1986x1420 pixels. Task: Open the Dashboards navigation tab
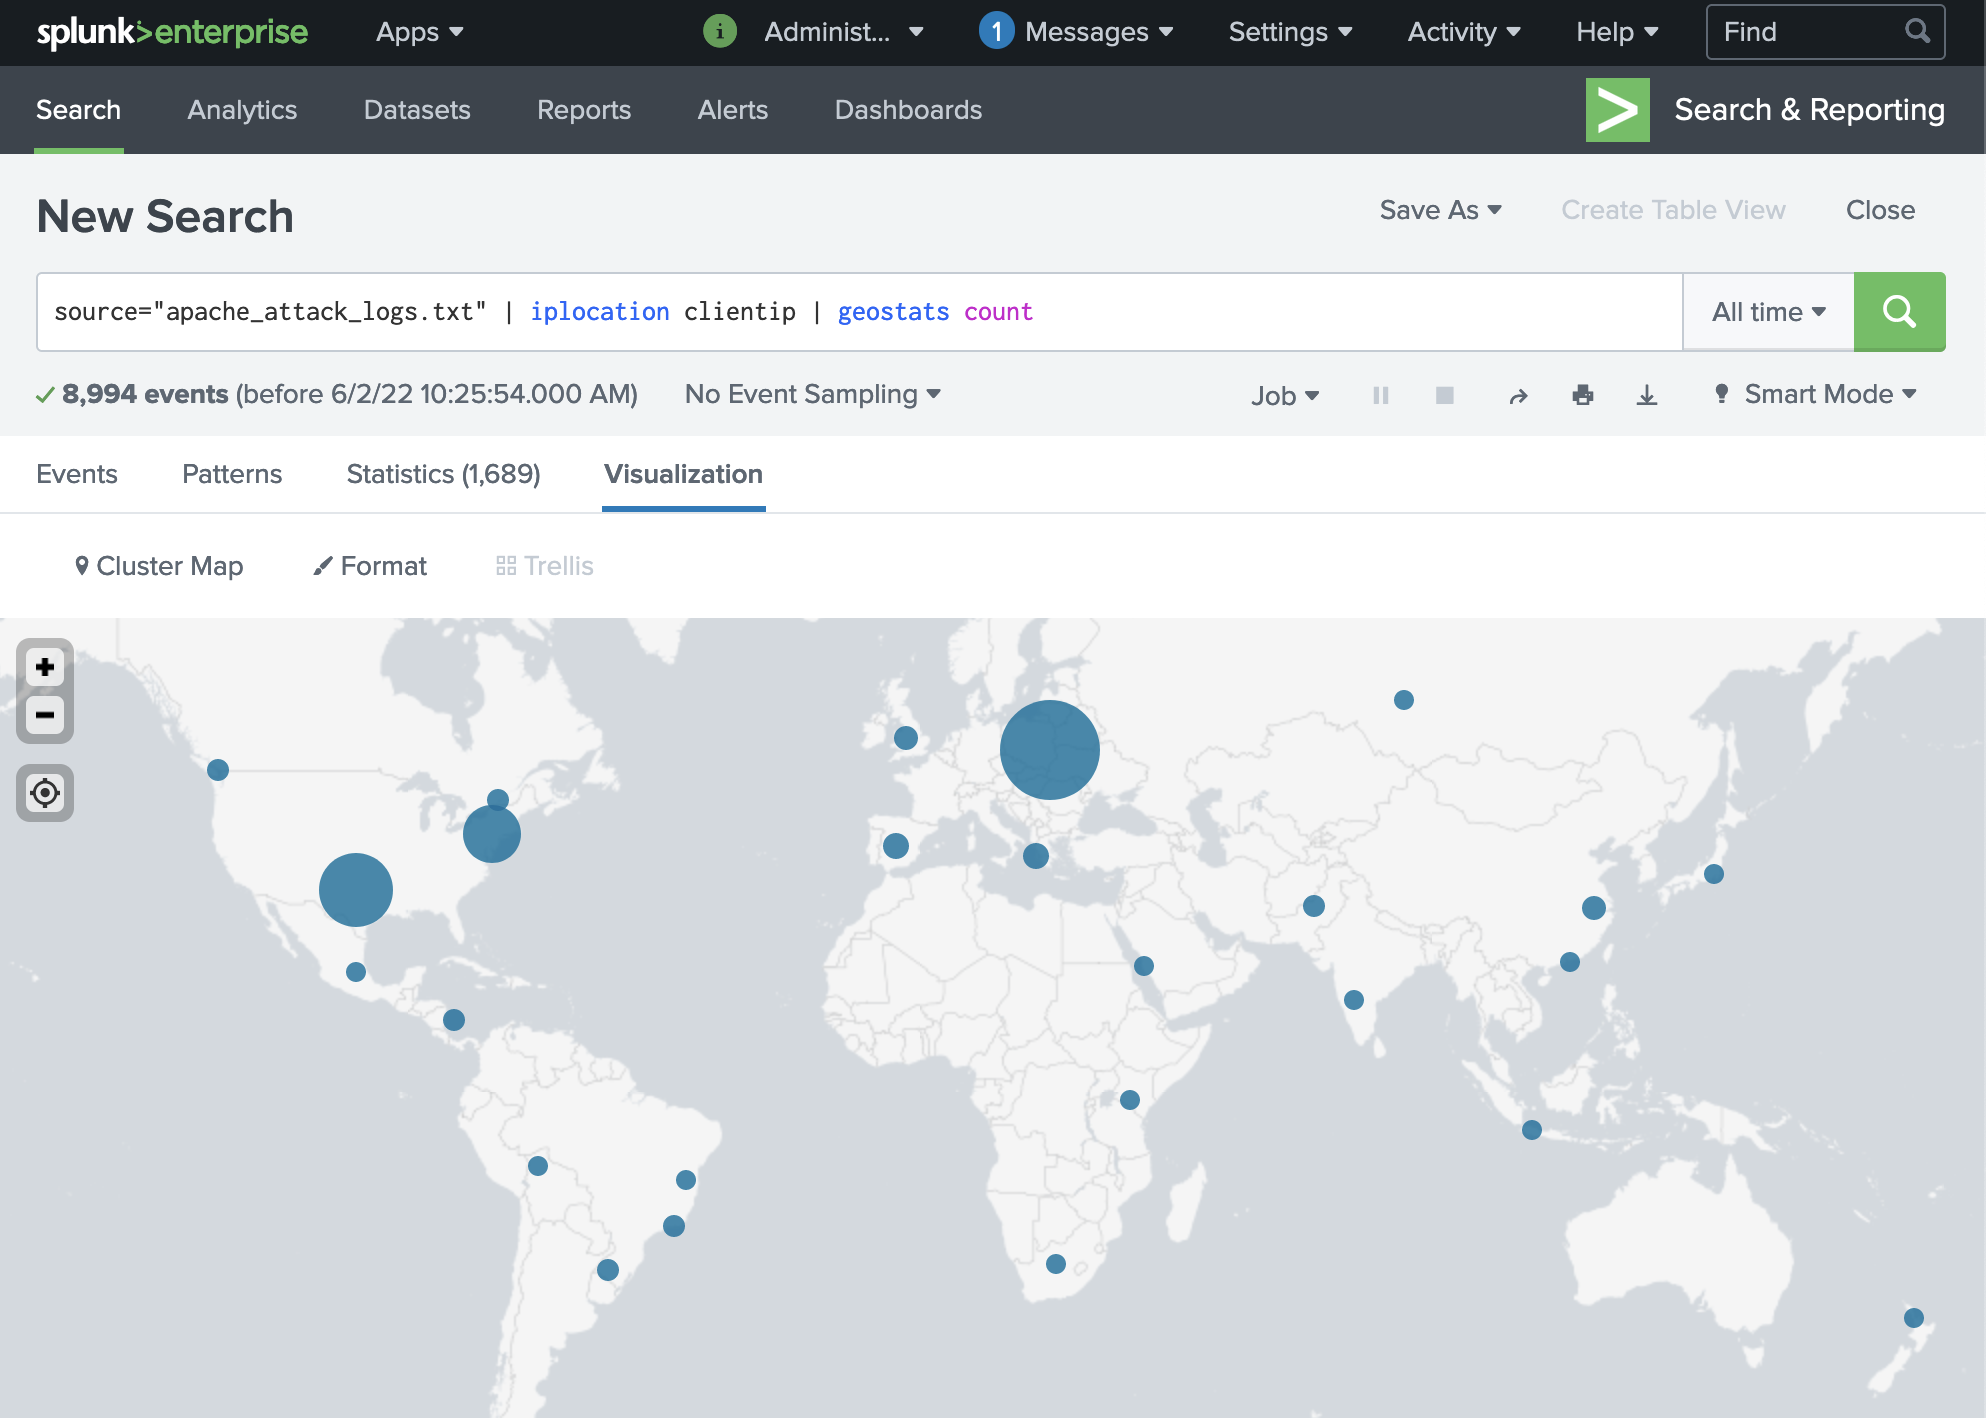(908, 110)
